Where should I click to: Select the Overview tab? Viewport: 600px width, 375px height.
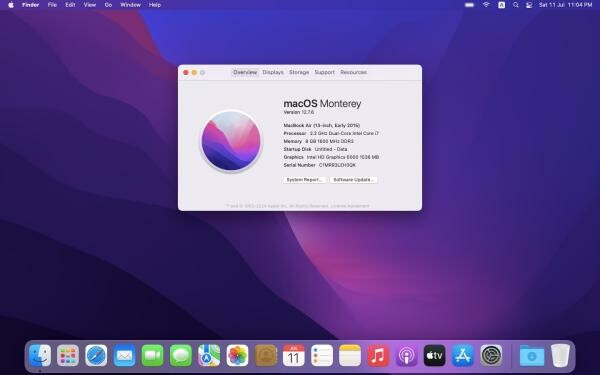coord(245,72)
